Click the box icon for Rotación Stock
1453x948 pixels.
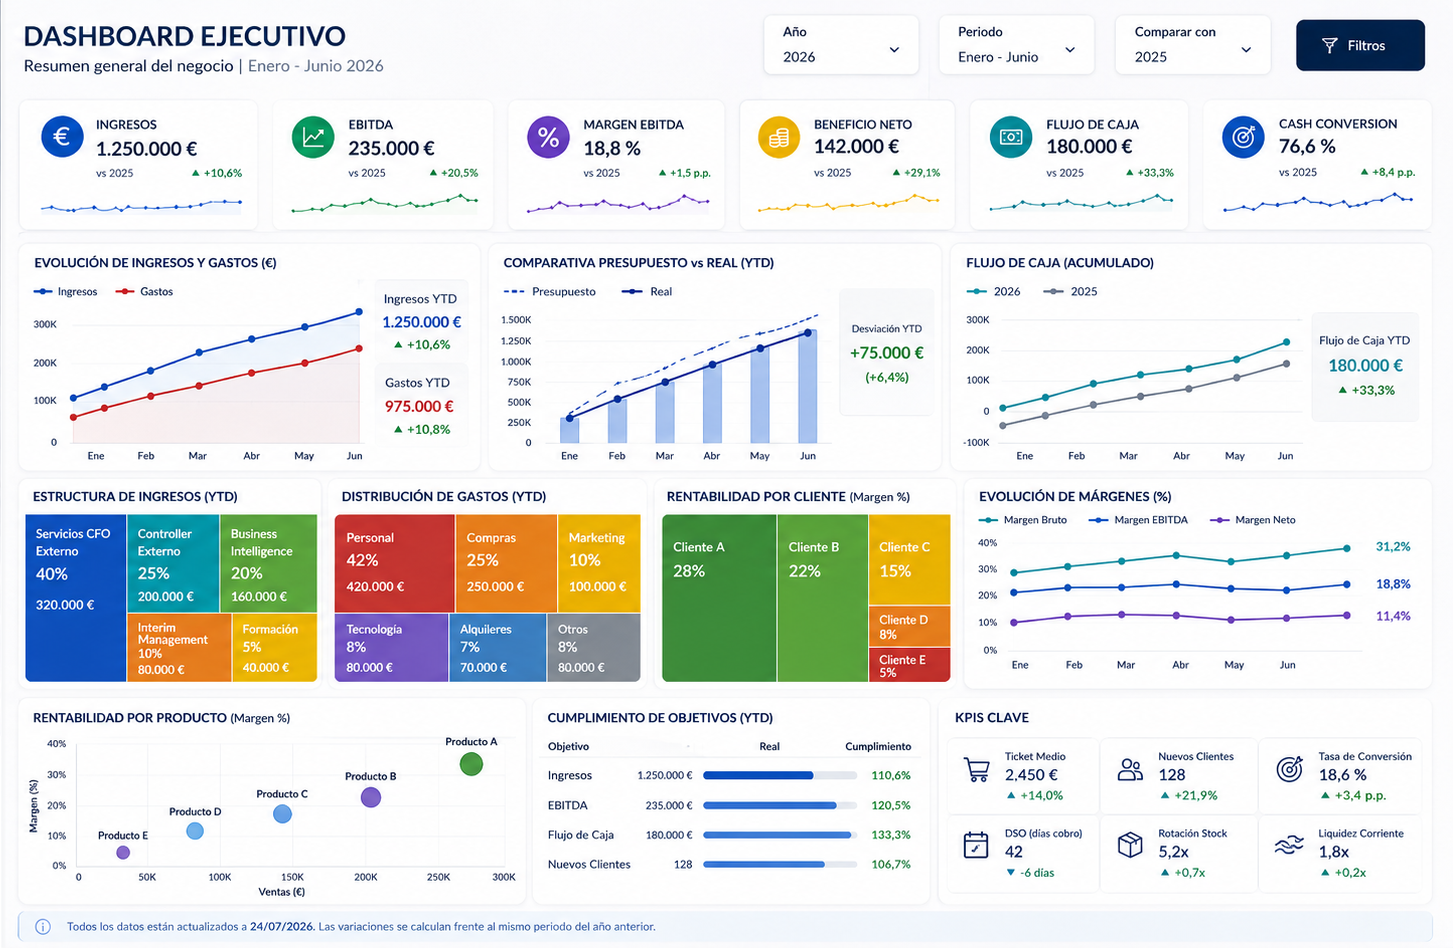click(1130, 845)
